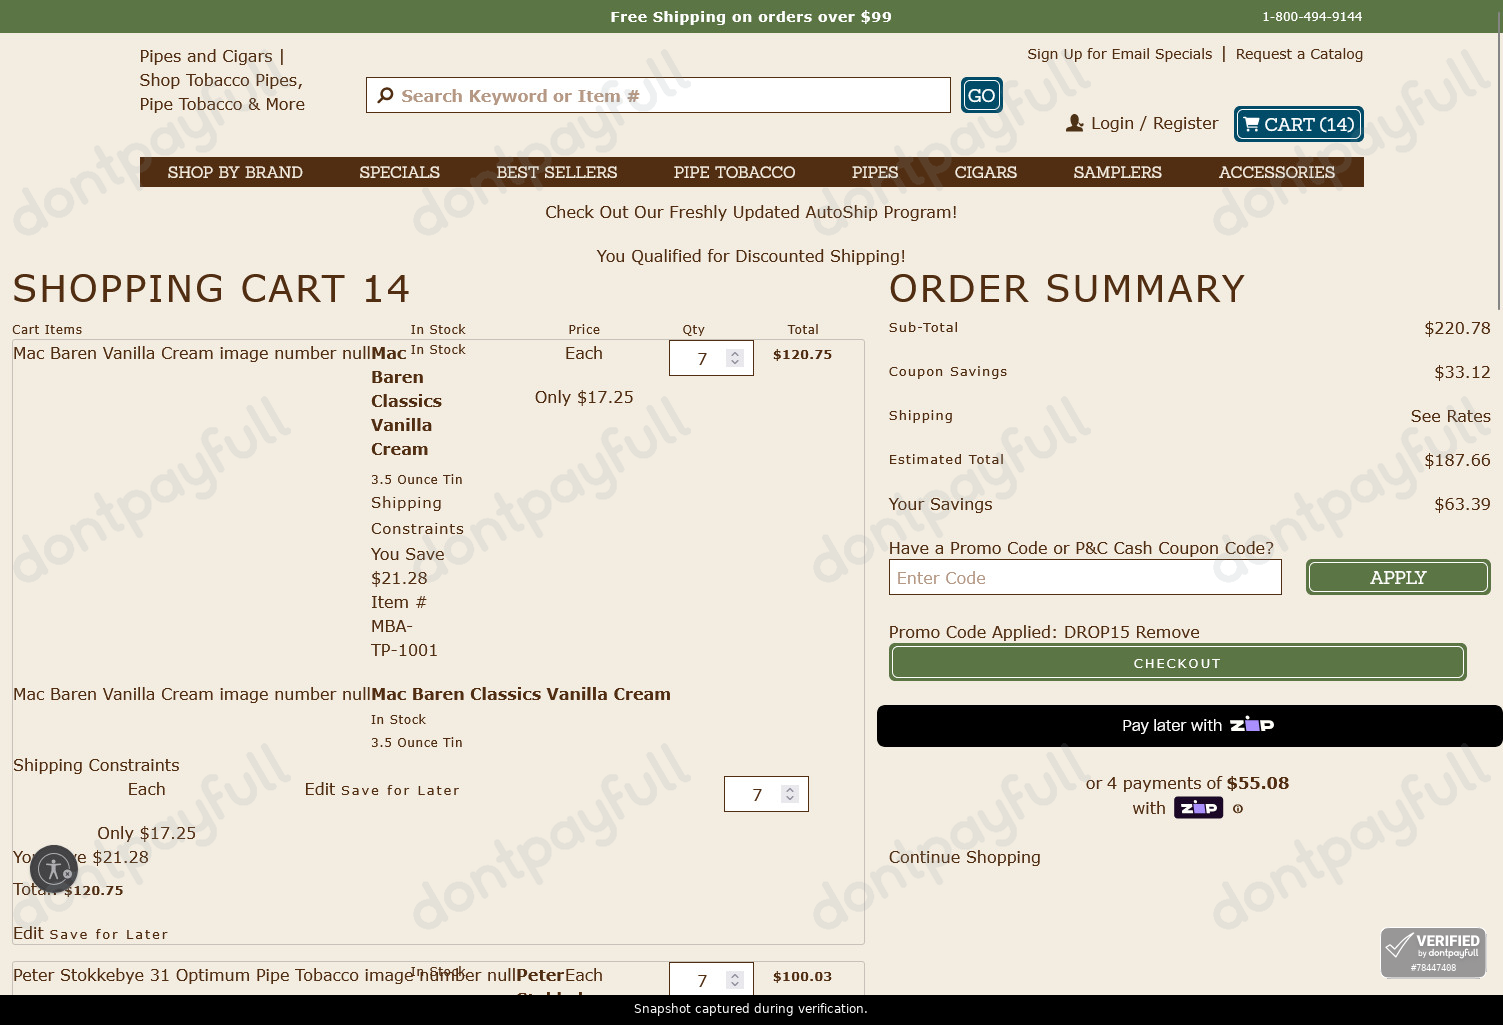Adjust first Vanilla Cream quantity stepper
The image size is (1503, 1025).
coord(735,358)
